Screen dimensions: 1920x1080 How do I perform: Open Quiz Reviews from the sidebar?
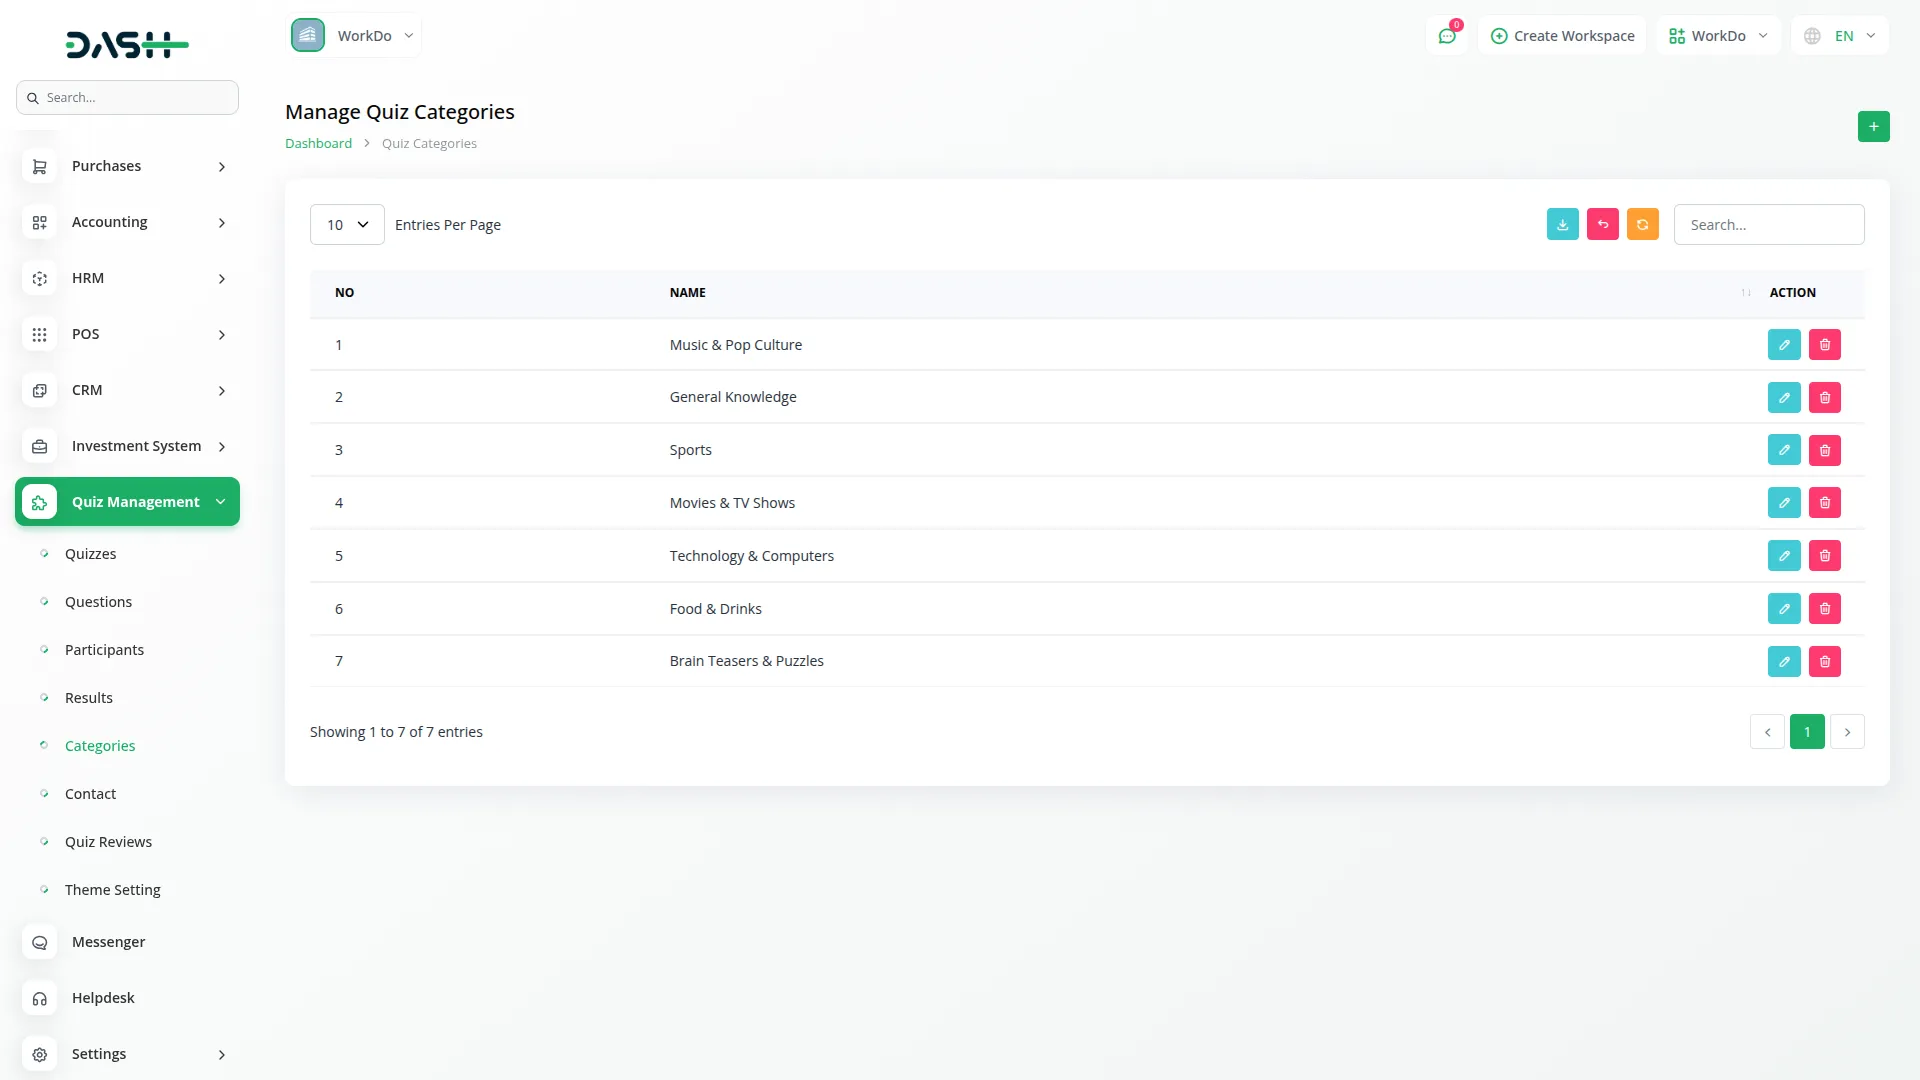coord(108,841)
